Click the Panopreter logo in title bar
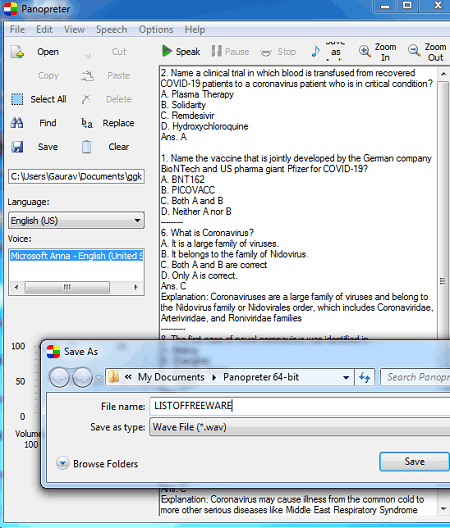This screenshot has width=450, height=528. tap(10, 8)
